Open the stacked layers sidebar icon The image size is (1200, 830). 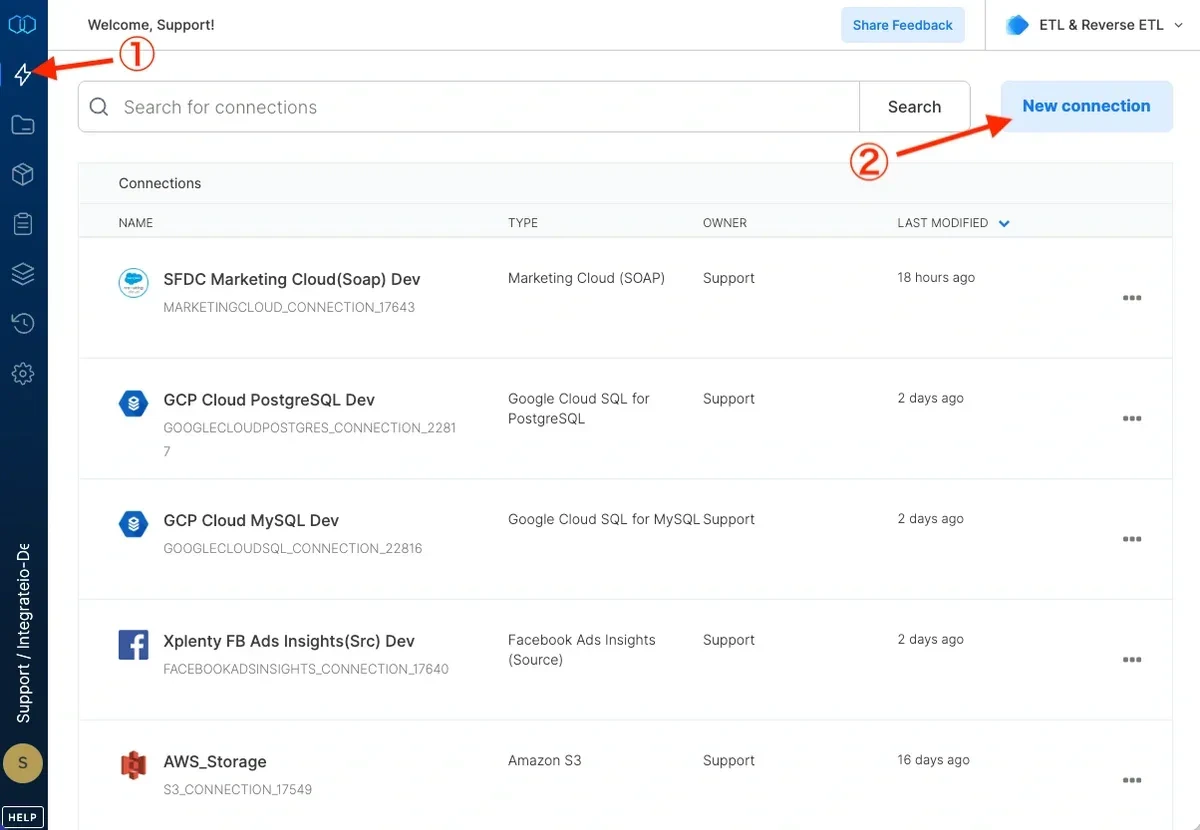(x=22, y=273)
